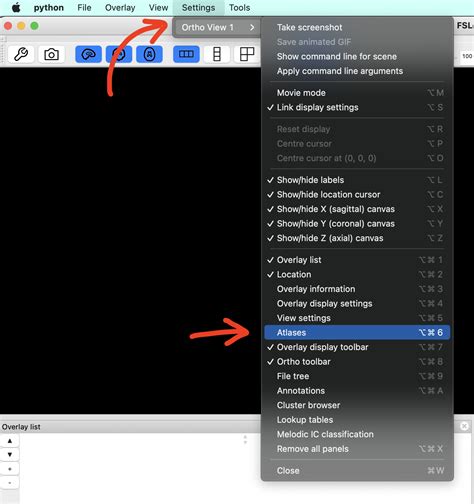Screen dimensions: 474x504
Task: Click the zoom value field showing 100
Action: click(x=467, y=56)
